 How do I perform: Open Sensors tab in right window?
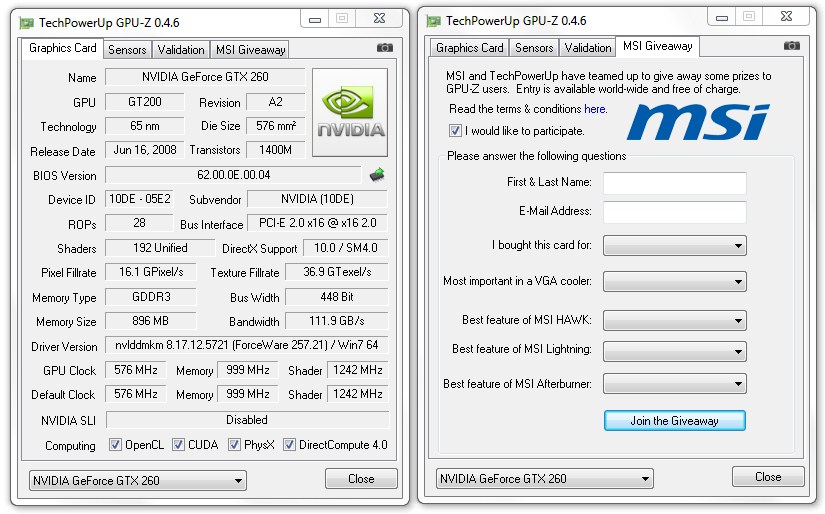coord(534,48)
